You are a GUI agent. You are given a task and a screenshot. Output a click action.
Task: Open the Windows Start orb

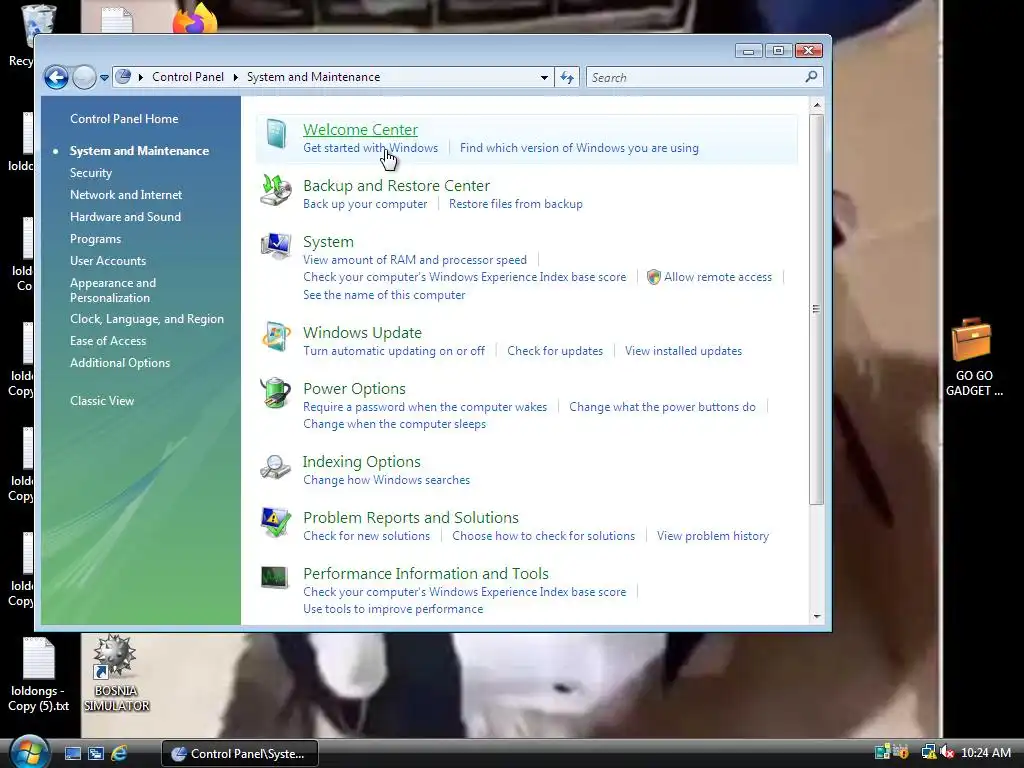30,752
